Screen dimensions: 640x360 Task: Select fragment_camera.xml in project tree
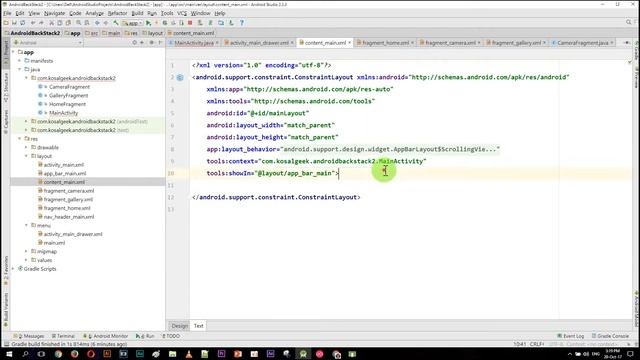pyautogui.click(x=69, y=191)
